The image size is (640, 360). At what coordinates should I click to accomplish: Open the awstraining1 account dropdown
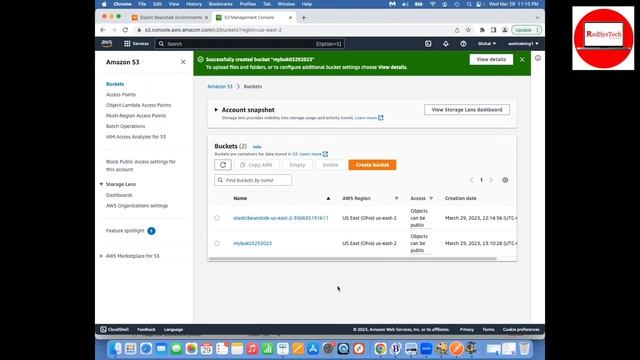523,44
